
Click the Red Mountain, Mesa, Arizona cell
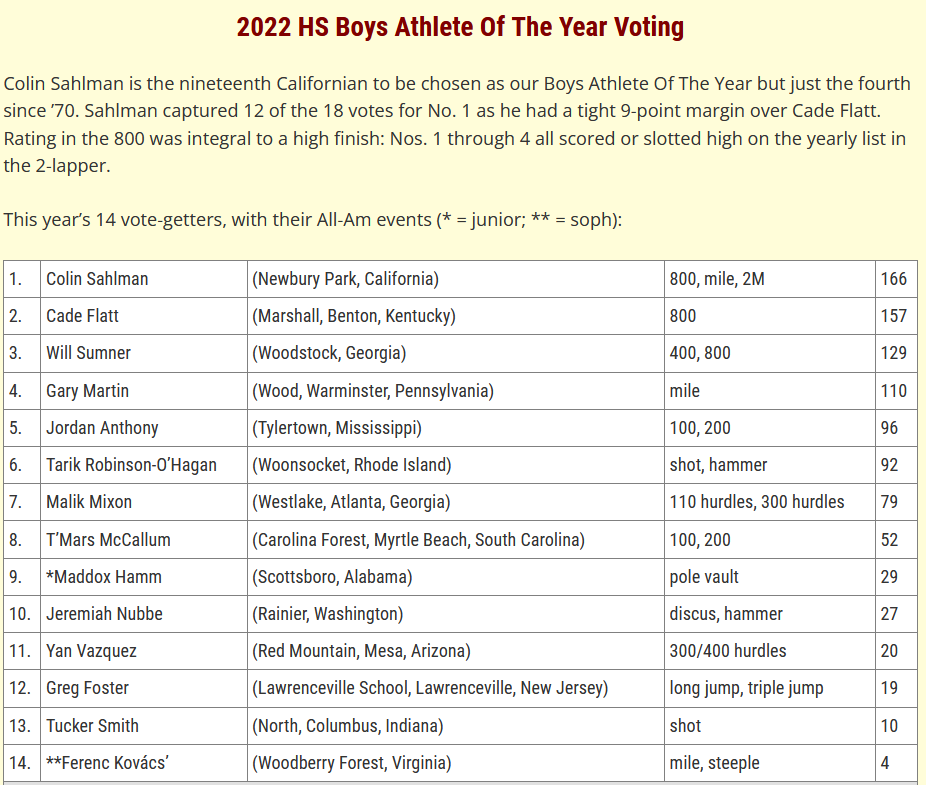[x=455, y=651]
